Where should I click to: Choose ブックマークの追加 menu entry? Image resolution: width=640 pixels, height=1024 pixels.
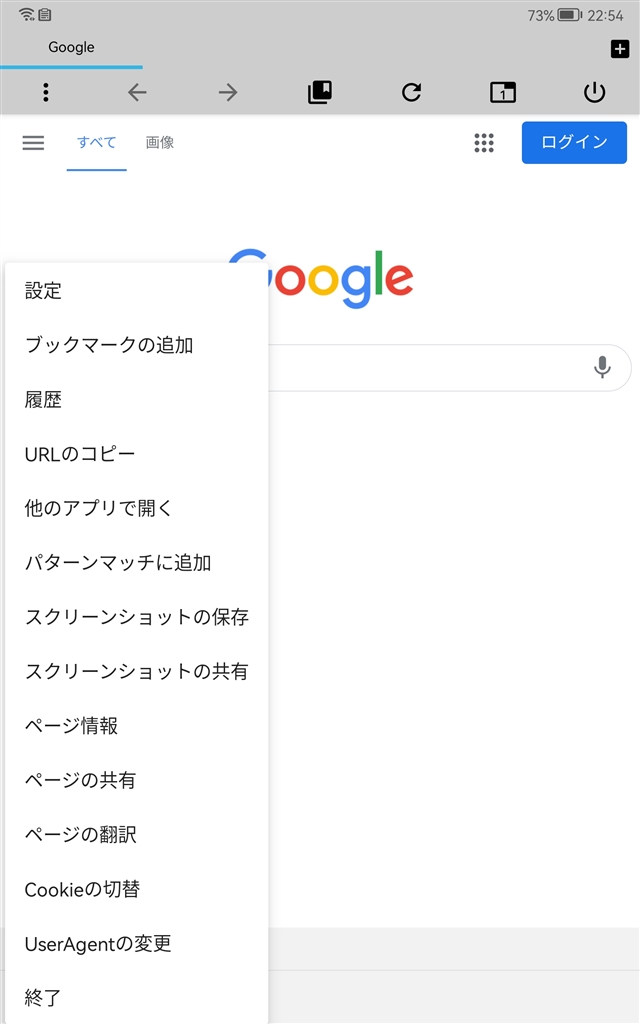coord(109,345)
